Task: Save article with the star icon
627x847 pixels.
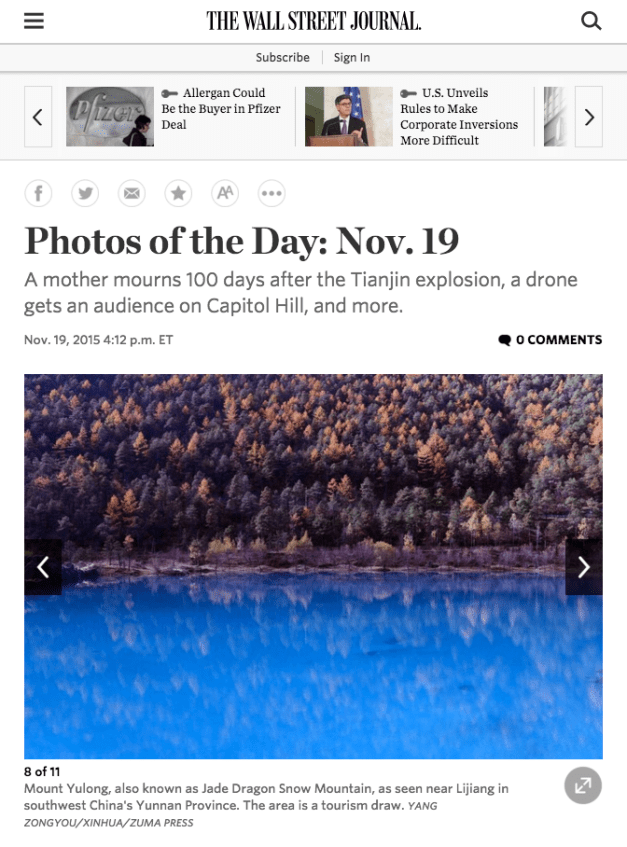Action: (x=178, y=193)
